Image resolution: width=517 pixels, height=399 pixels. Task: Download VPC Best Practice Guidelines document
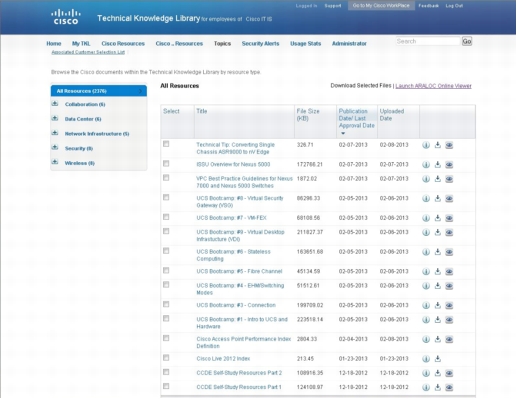(x=438, y=179)
